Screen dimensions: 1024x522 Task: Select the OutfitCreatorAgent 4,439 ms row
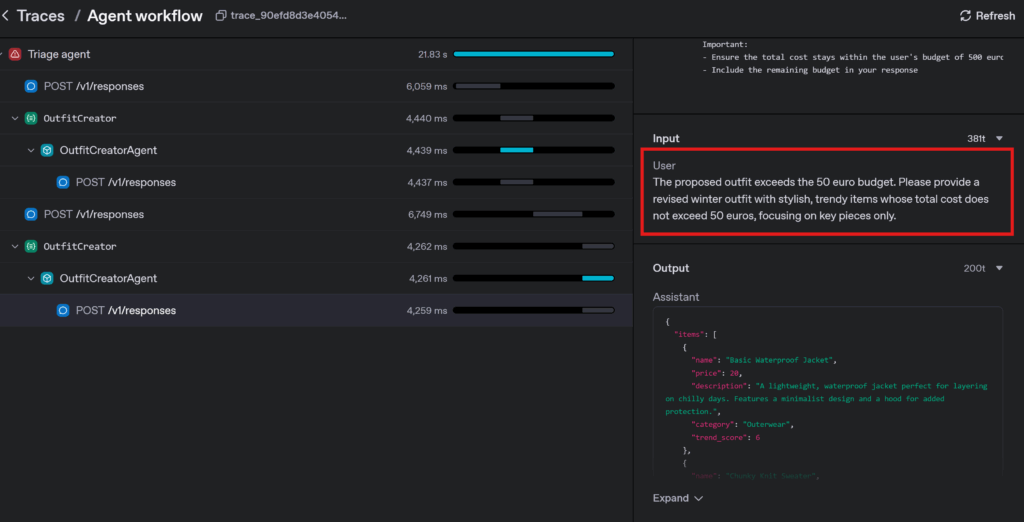[316, 150]
